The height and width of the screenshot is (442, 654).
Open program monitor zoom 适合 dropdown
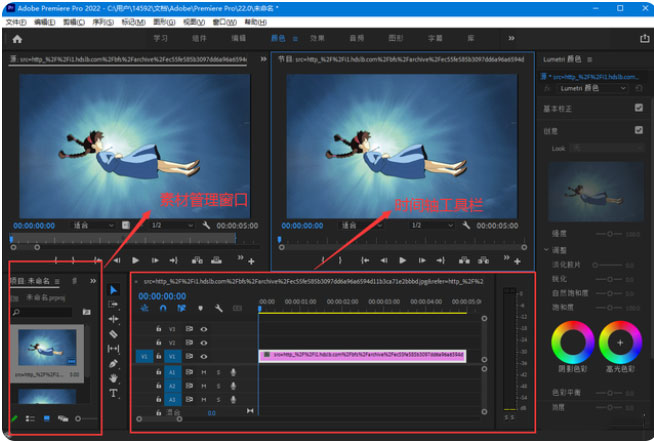(362, 225)
